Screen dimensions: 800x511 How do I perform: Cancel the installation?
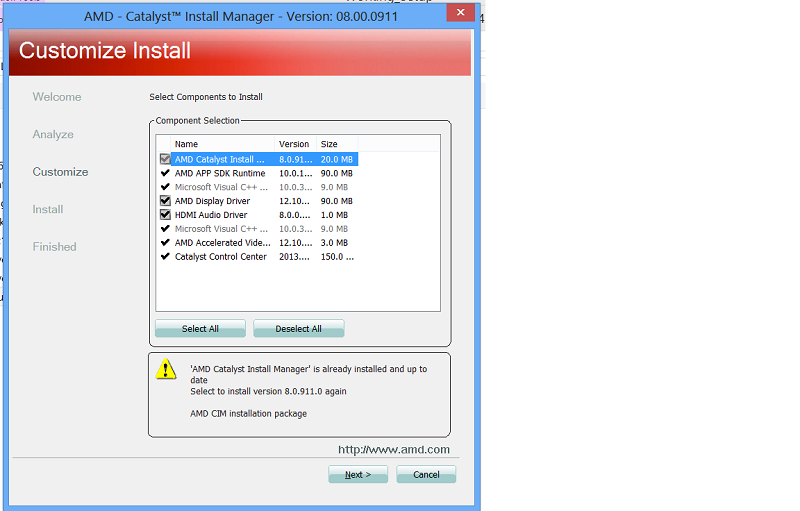coord(426,474)
